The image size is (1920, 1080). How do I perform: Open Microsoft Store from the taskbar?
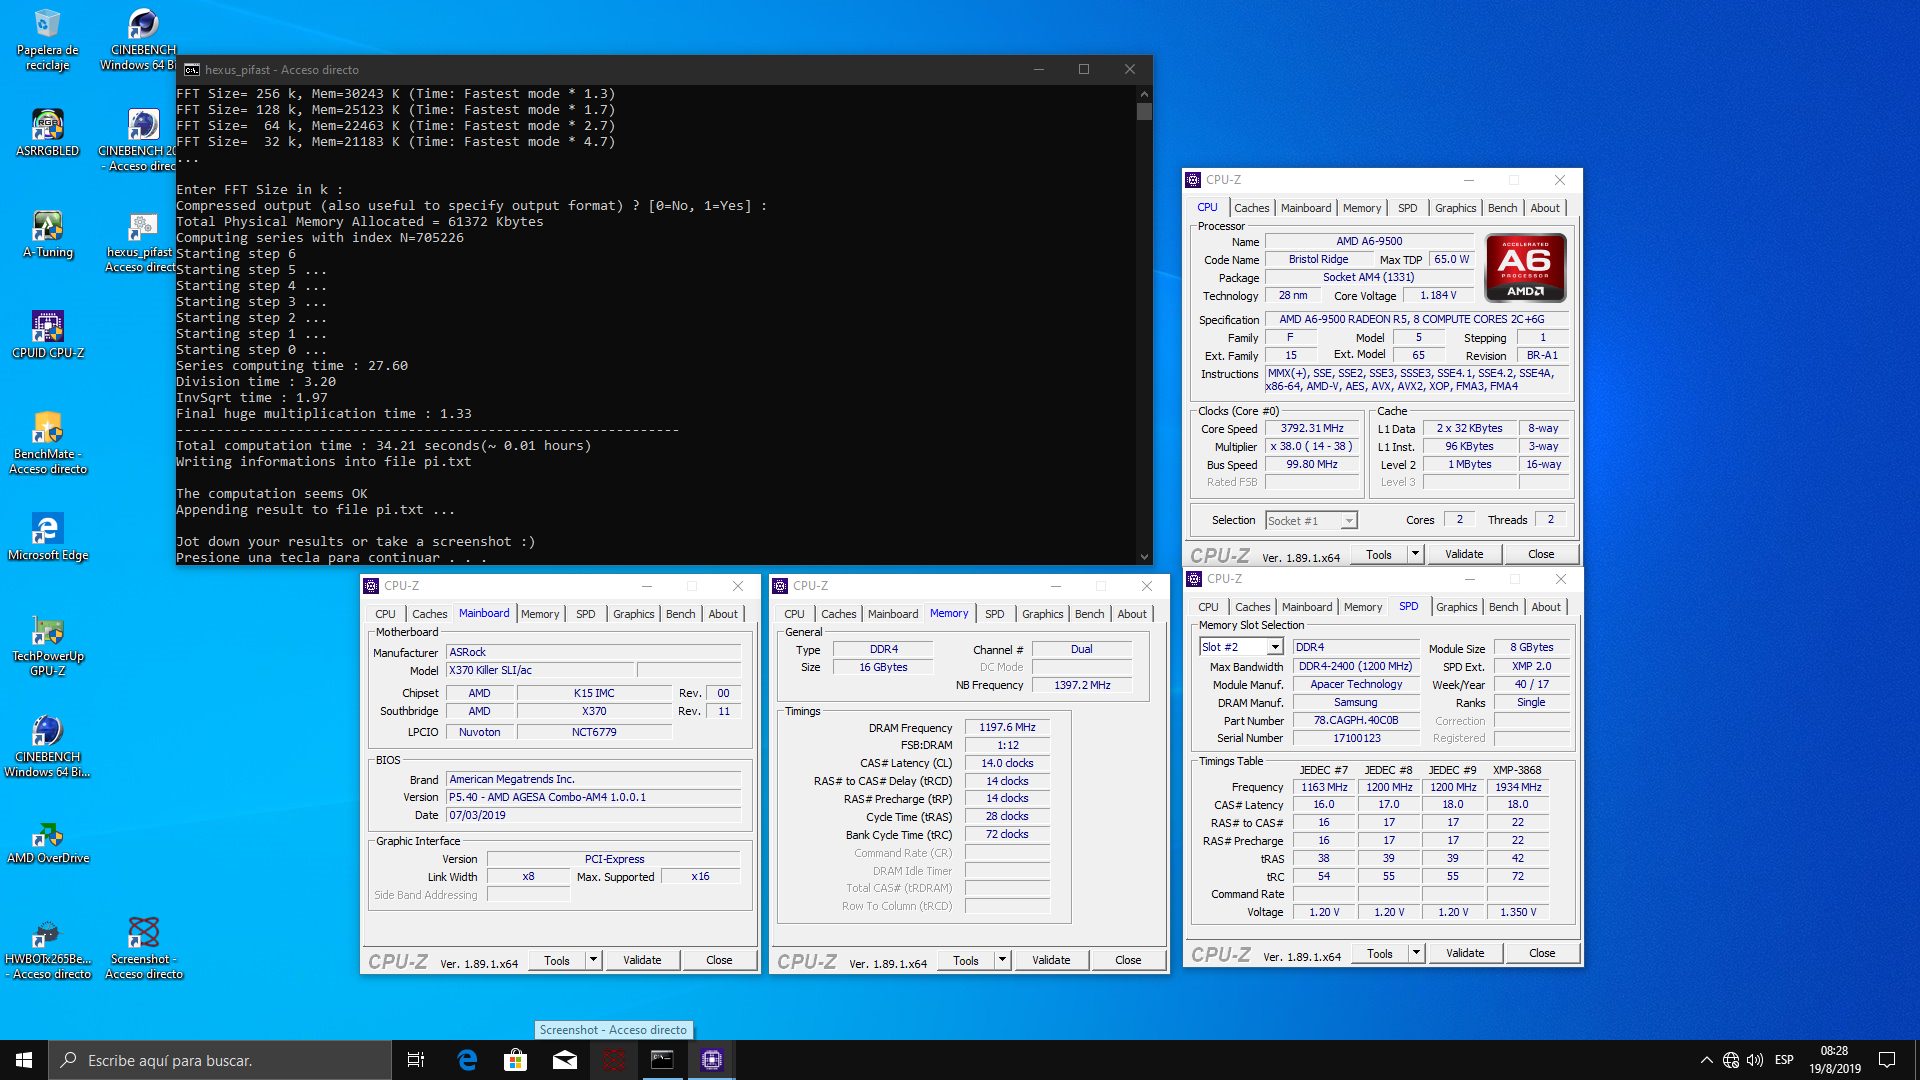[x=515, y=1060]
